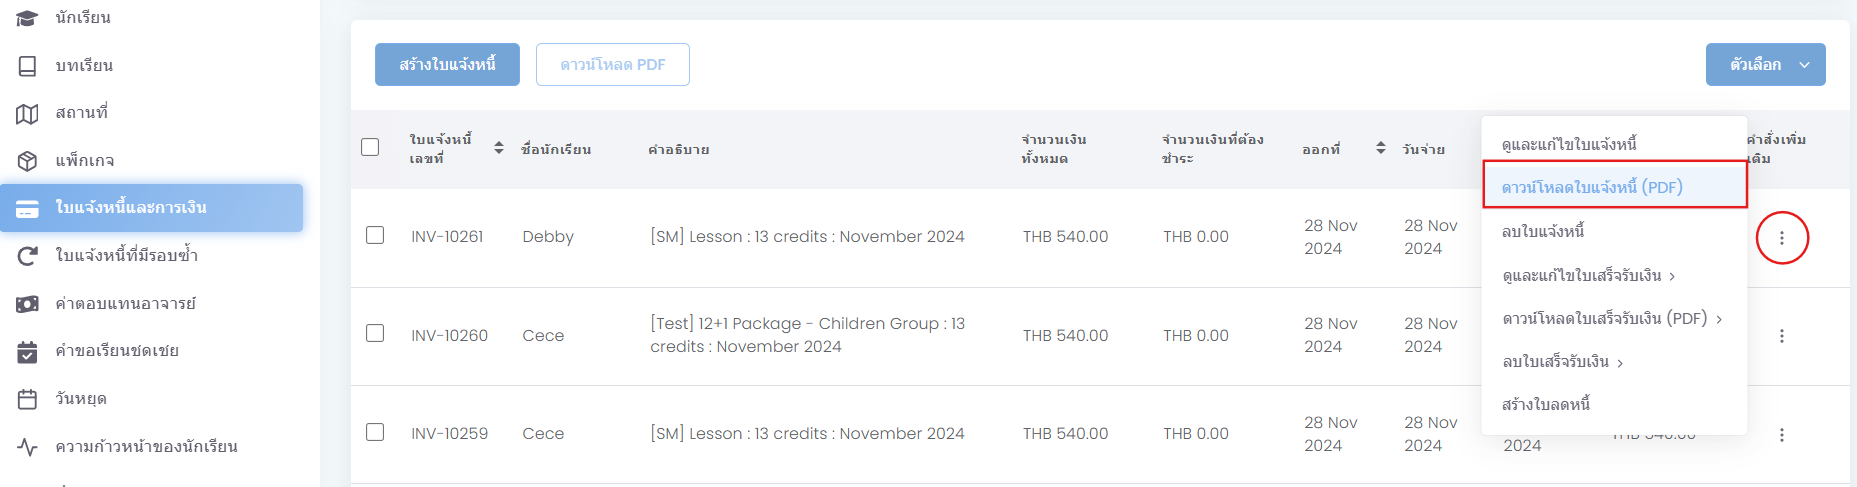Toggle the select-all invoices checkbox

[x=370, y=147]
